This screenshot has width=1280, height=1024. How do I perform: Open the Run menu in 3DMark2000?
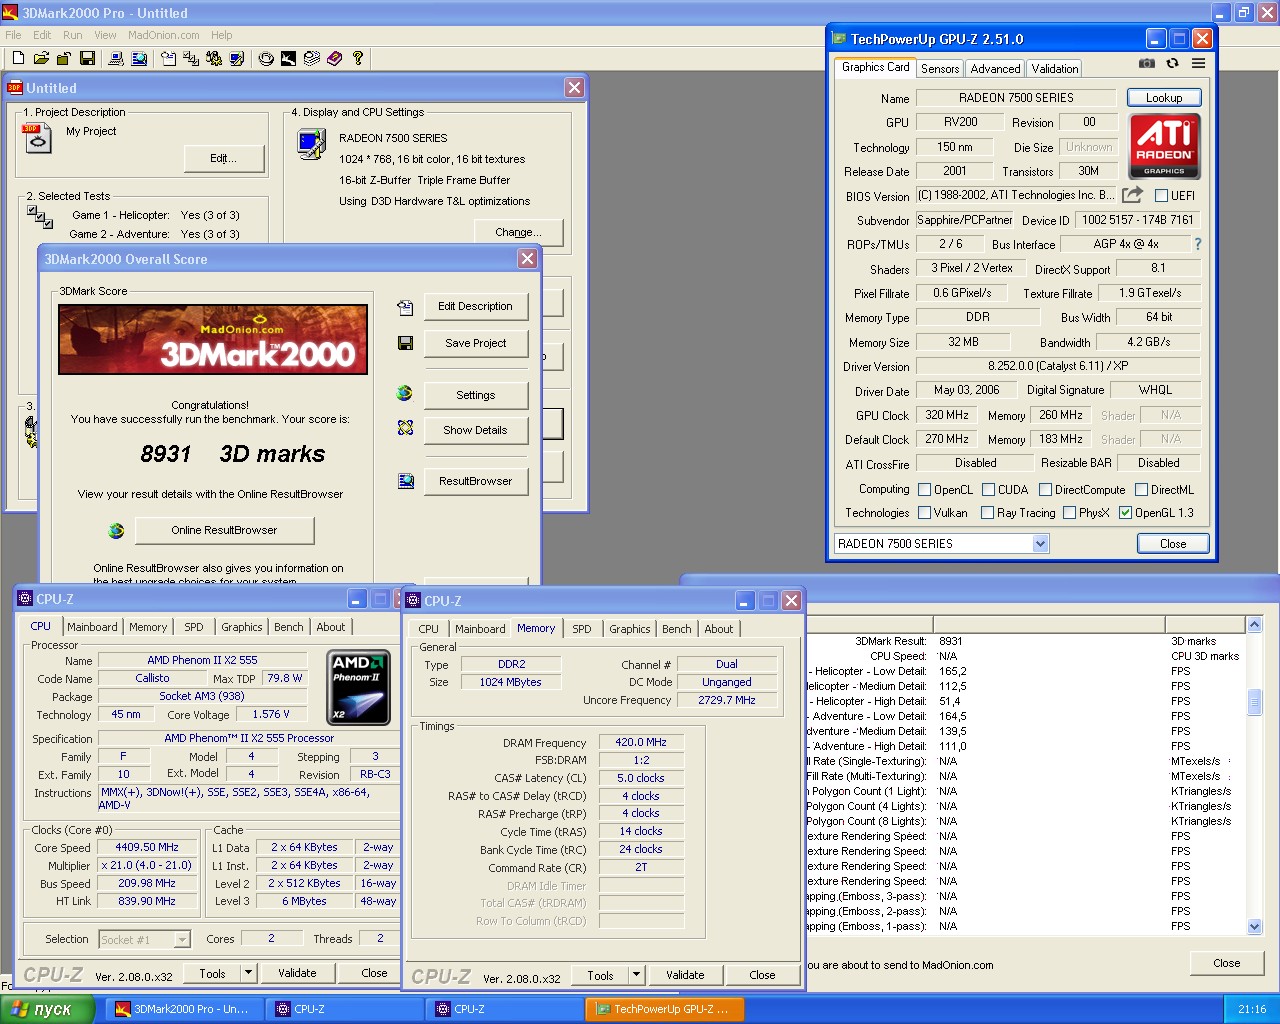73,35
